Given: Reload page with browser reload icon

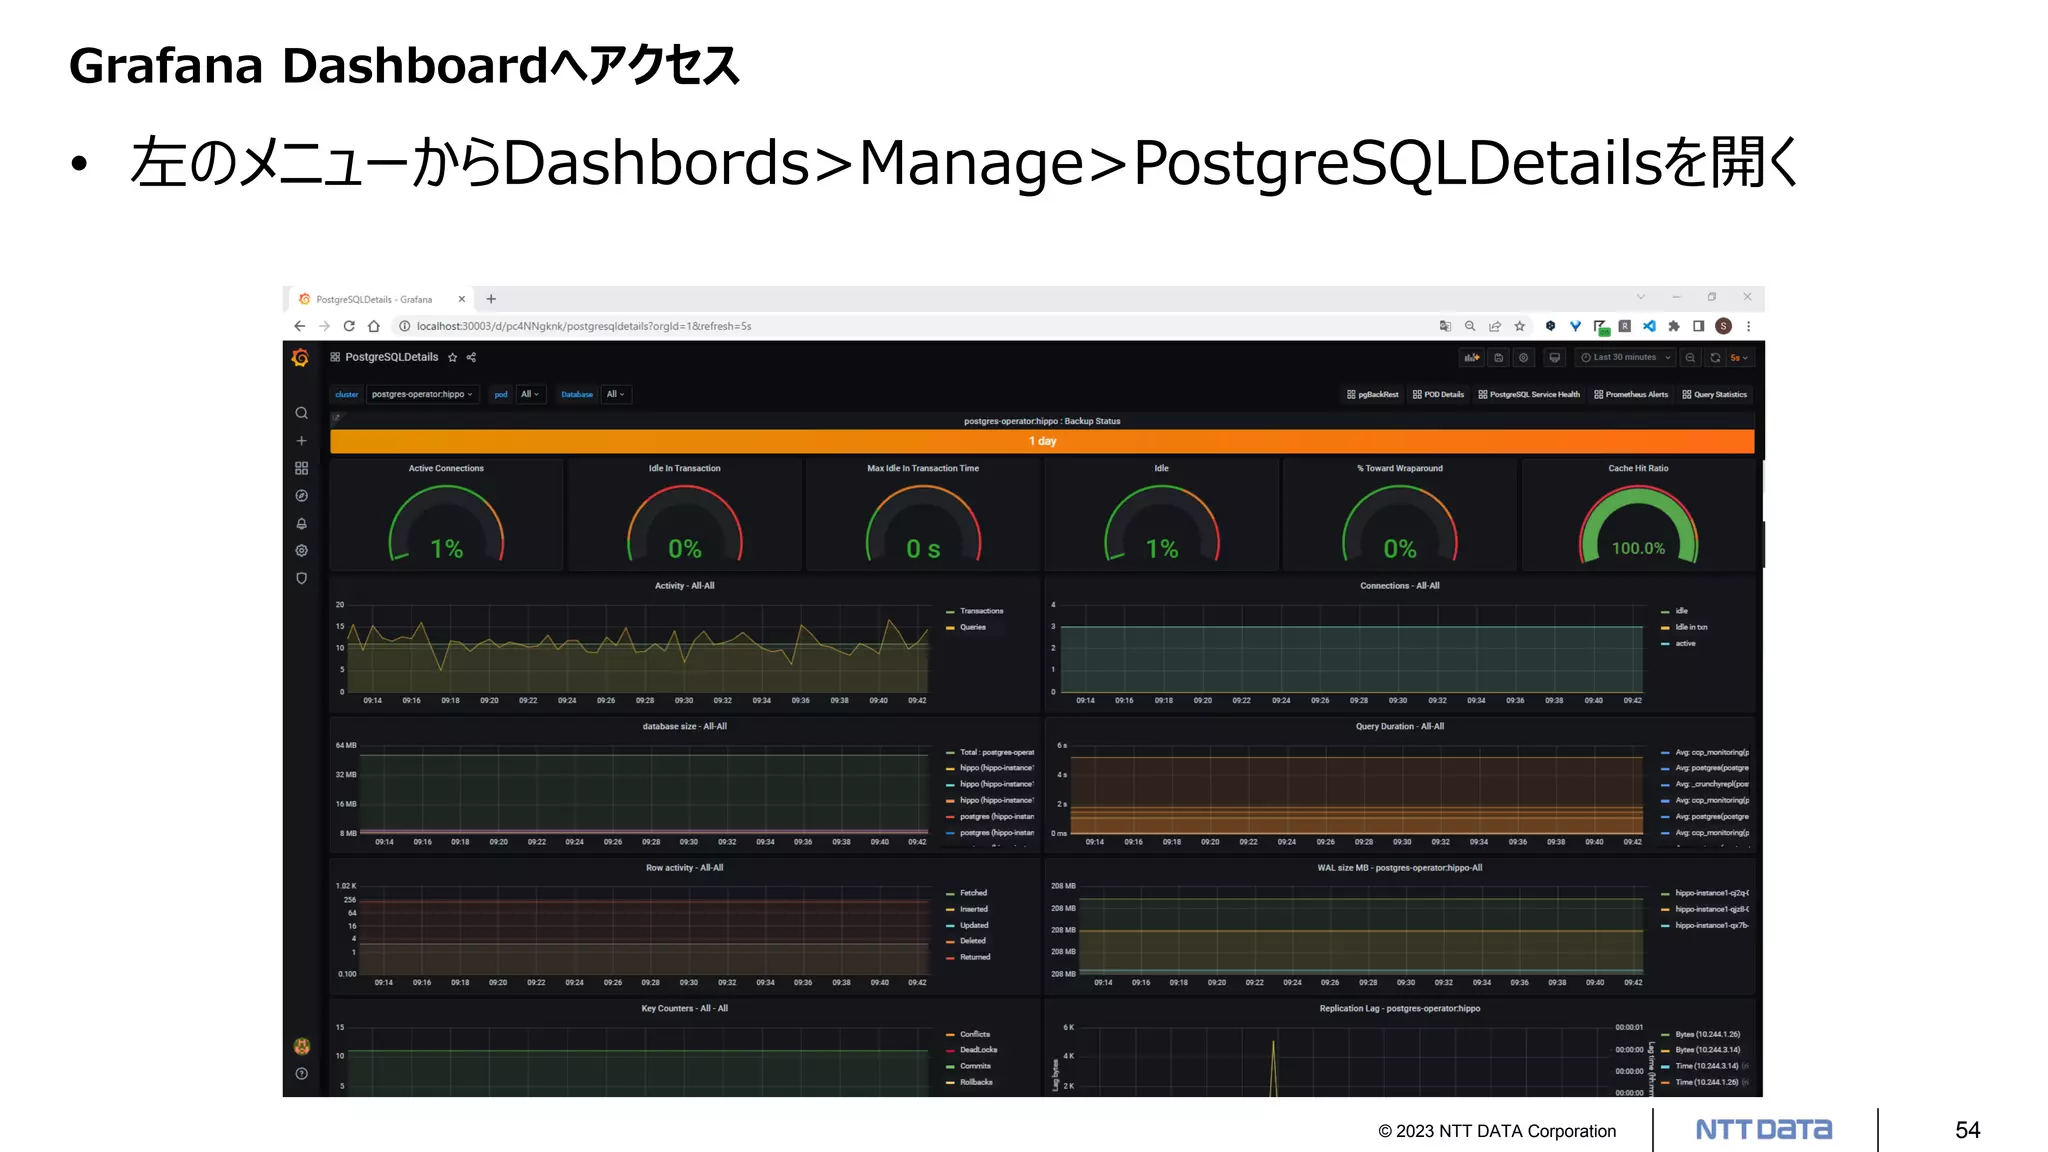Looking at the screenshot, I should click(349, 326).
